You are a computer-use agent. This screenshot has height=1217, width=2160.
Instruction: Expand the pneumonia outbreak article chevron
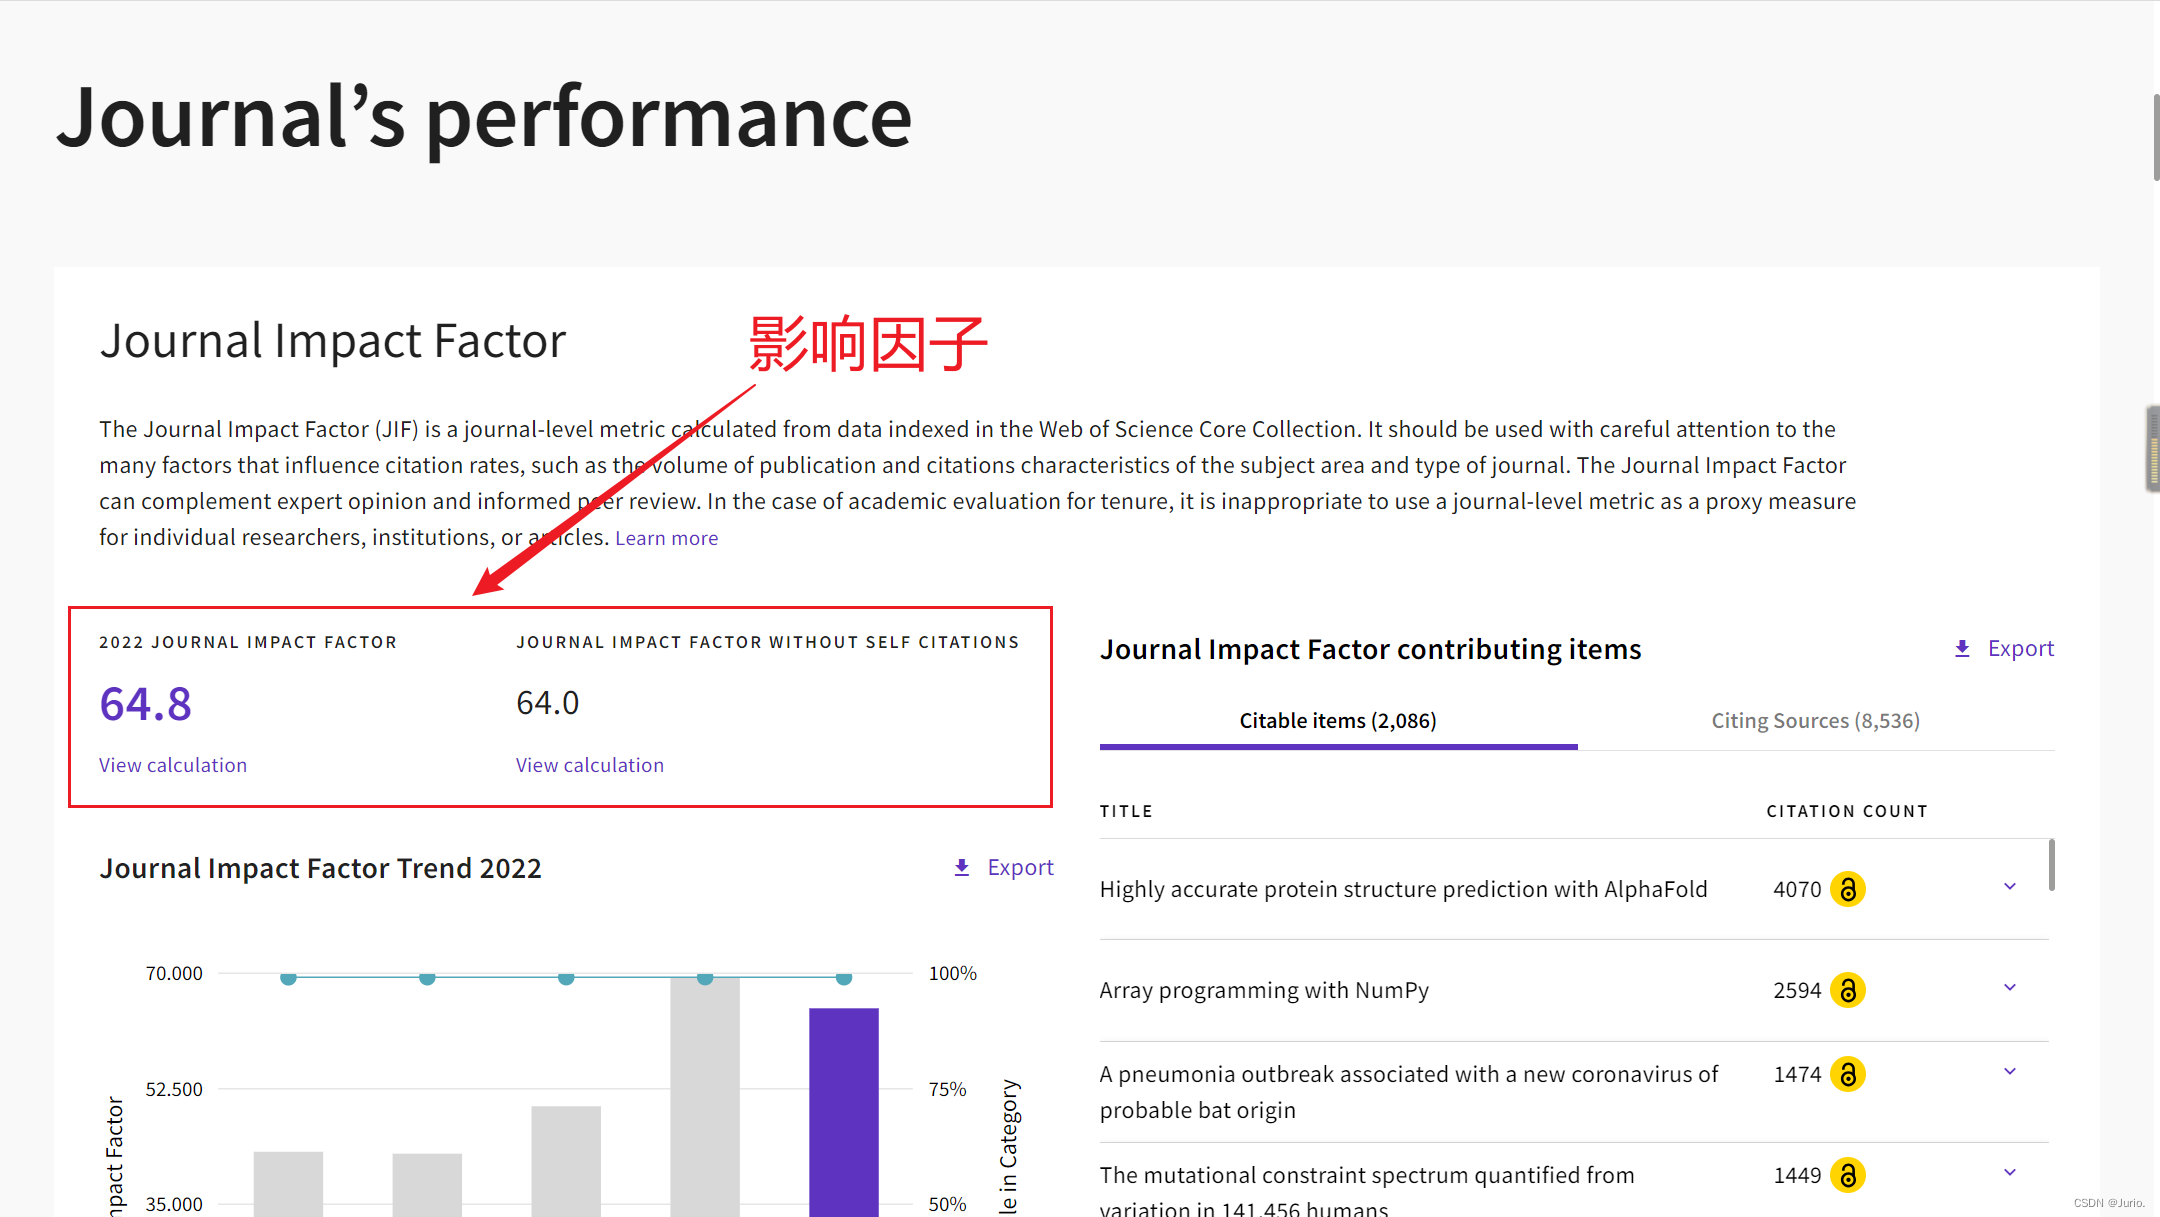click(x=2010, y=1072)
